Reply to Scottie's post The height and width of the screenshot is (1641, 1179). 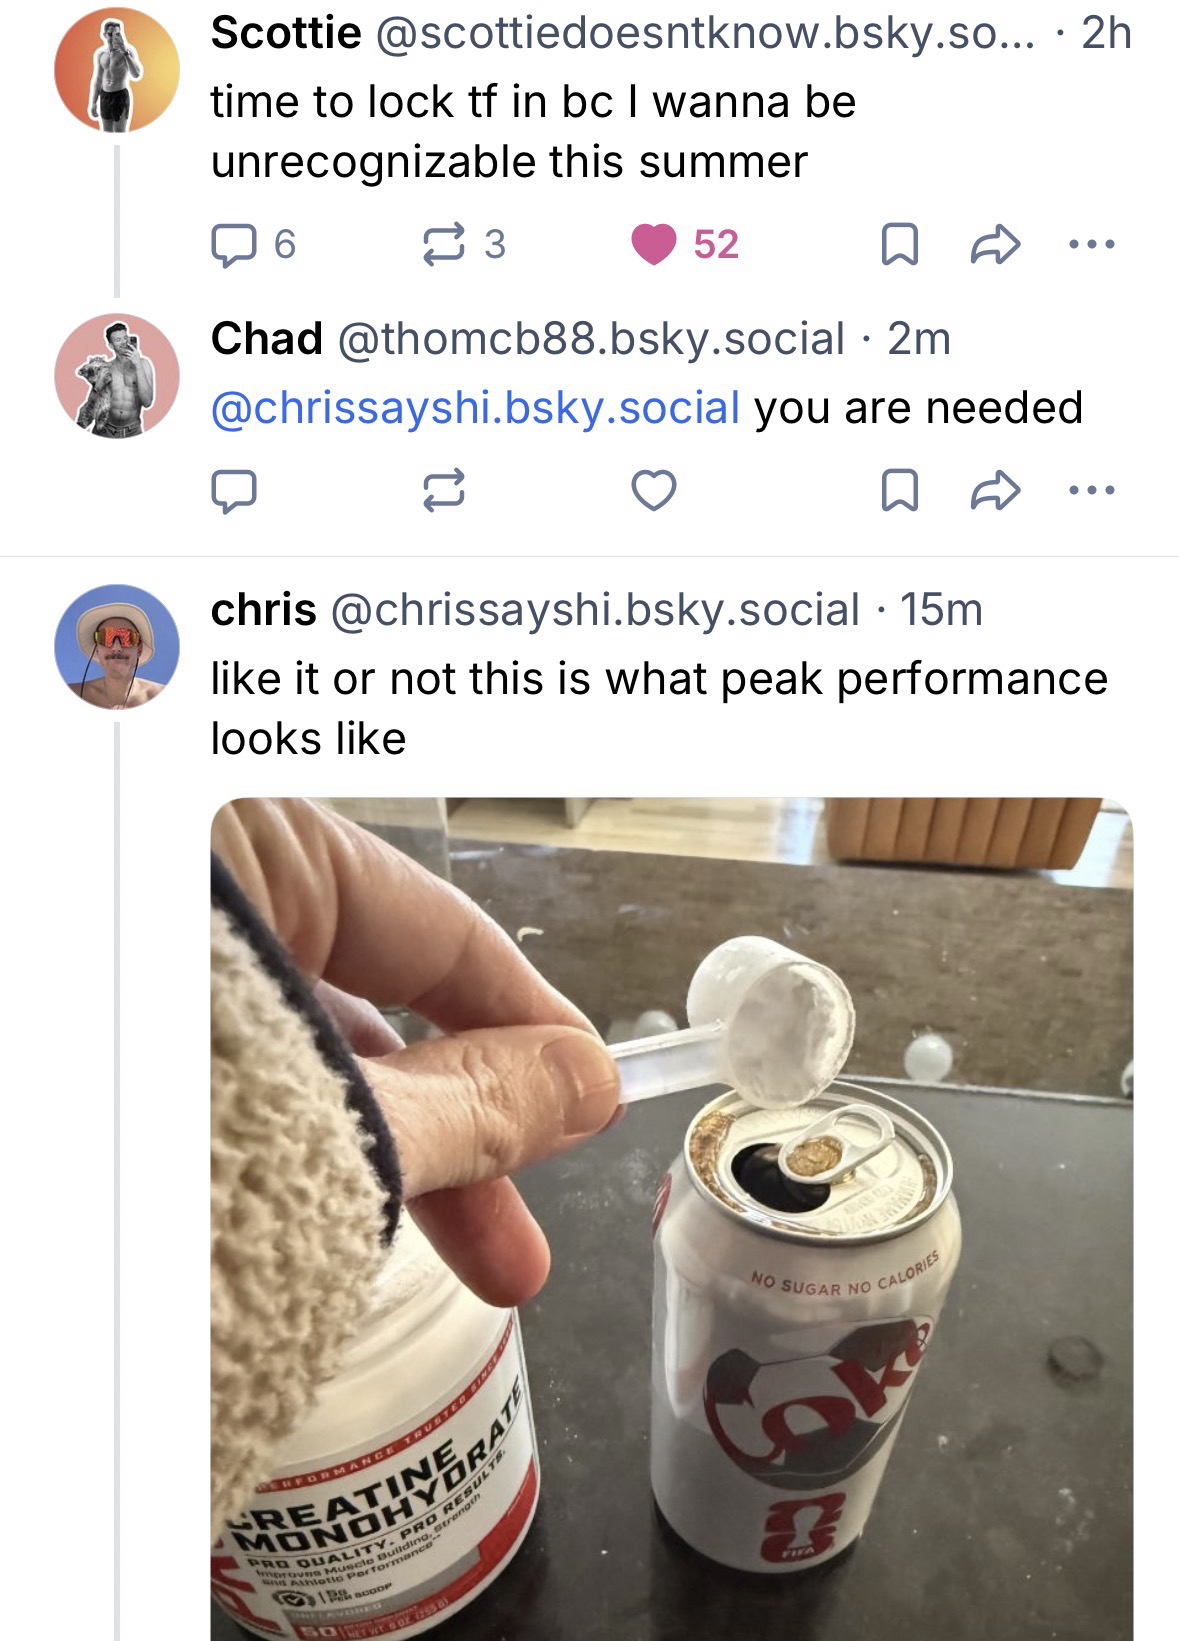tap(233, 245)
